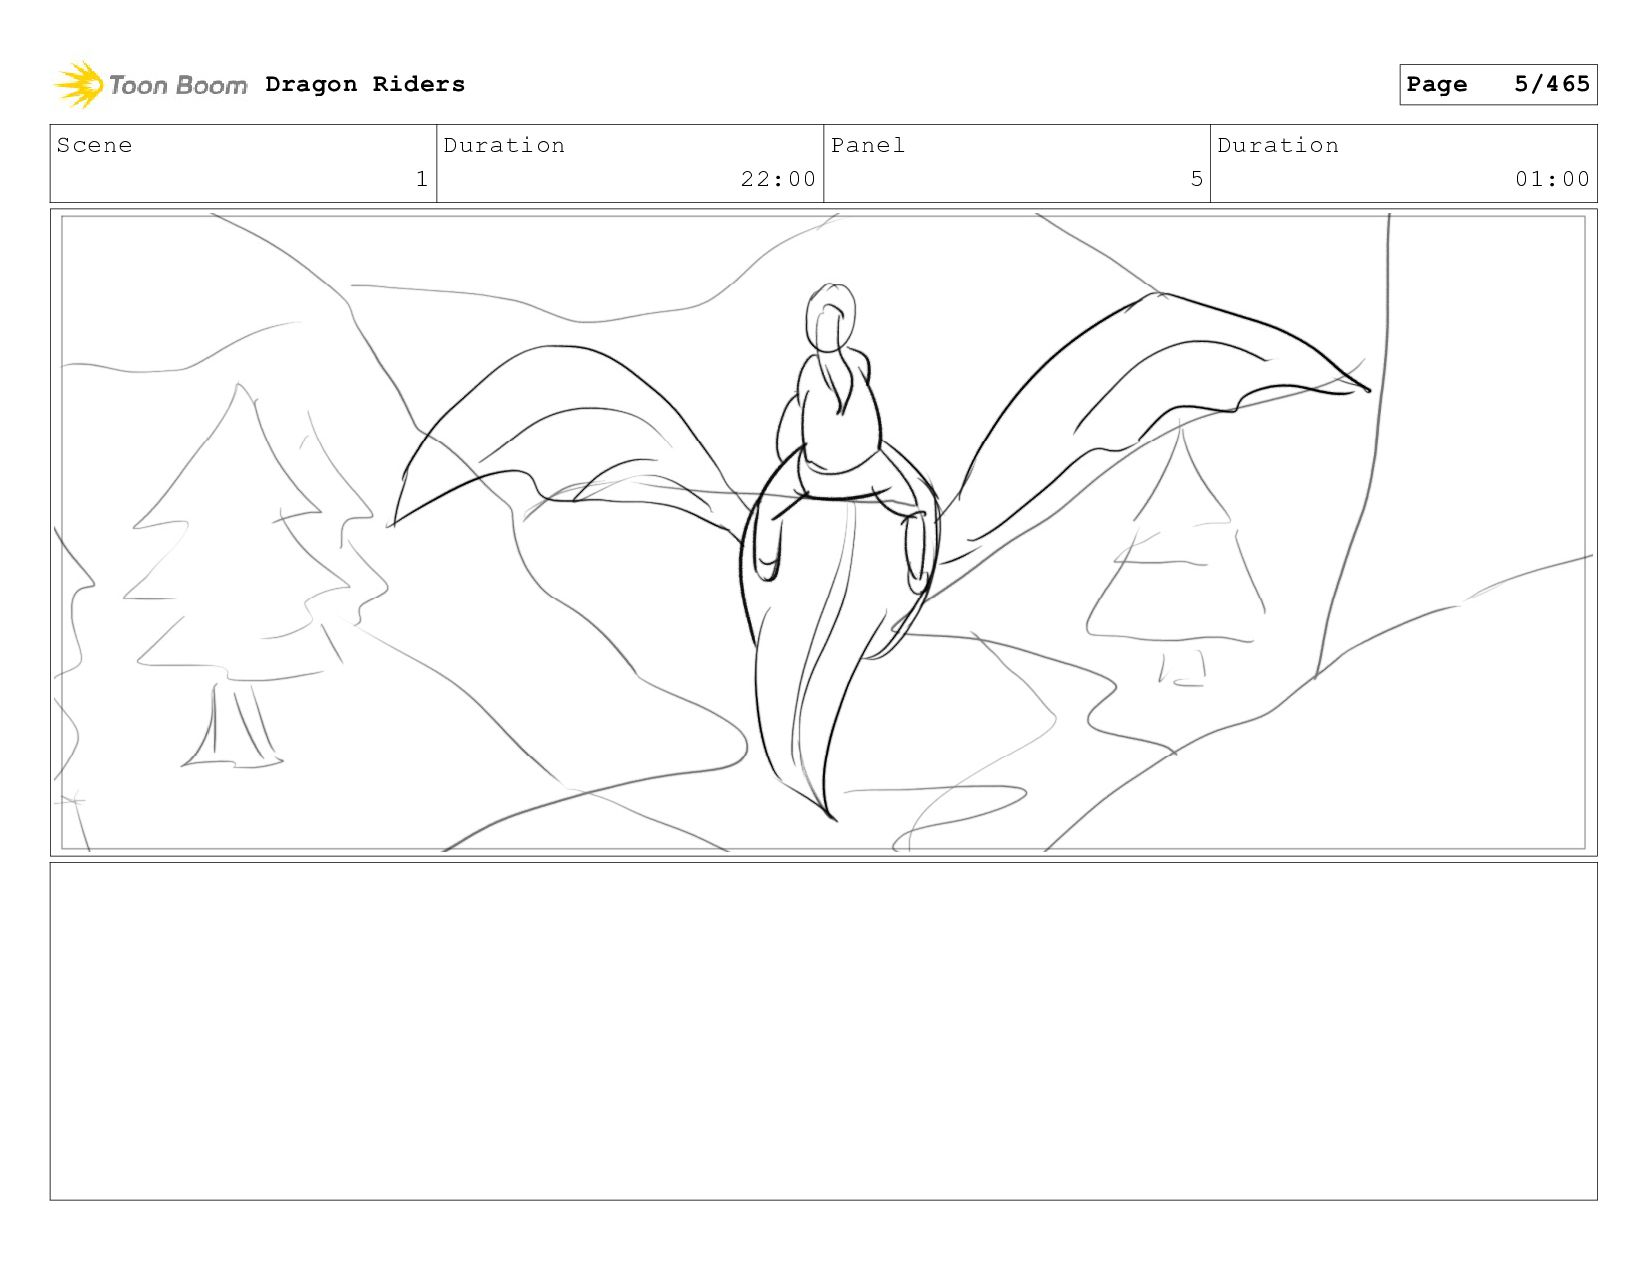Click the empty notes box below the panel

tap(823, 1031)
